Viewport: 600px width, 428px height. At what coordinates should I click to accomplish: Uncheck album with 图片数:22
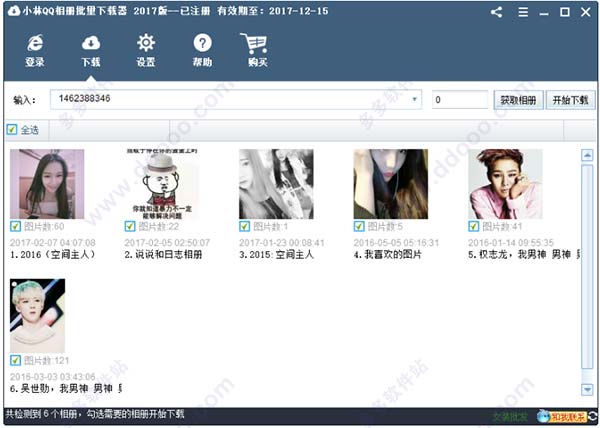130,226
